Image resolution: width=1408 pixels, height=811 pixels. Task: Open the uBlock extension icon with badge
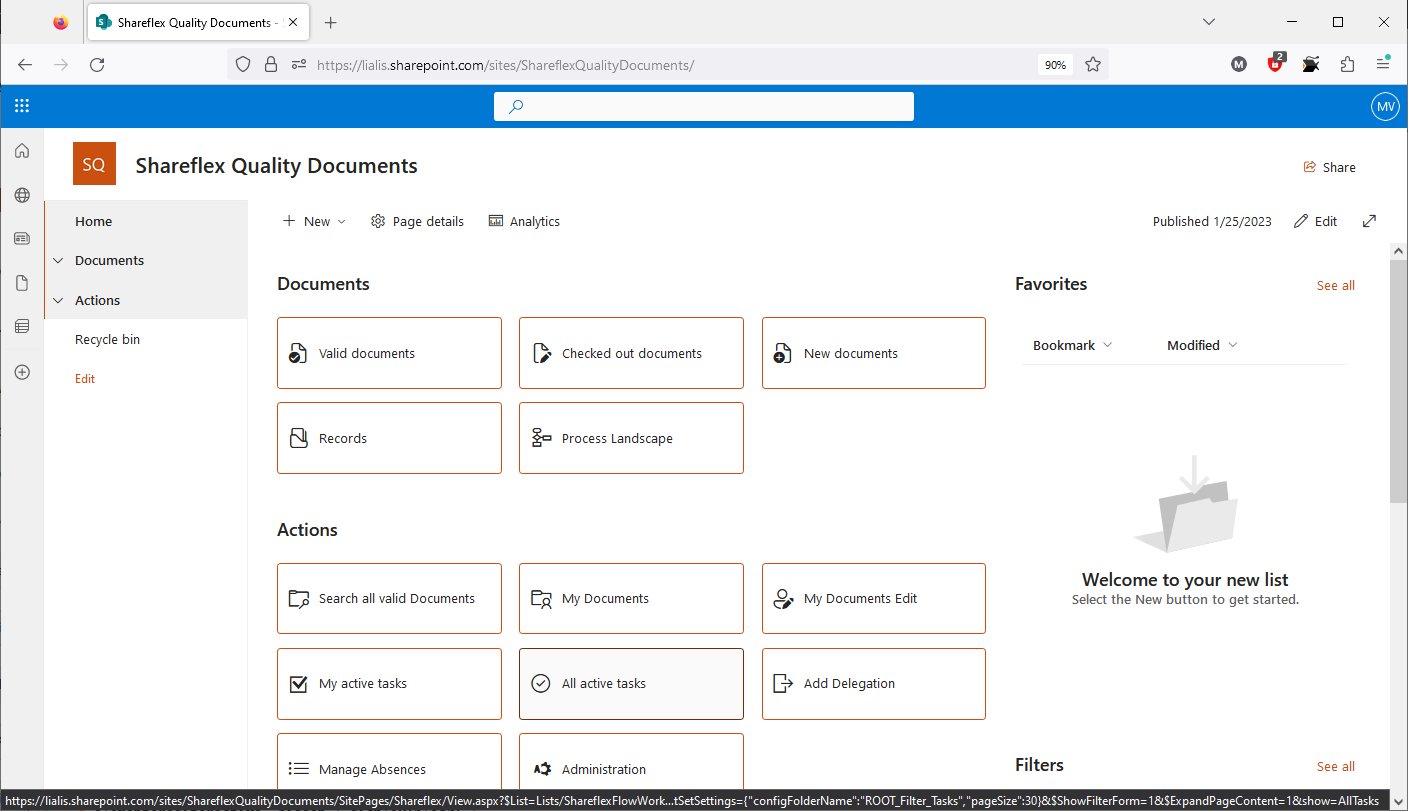[1276, 63]
